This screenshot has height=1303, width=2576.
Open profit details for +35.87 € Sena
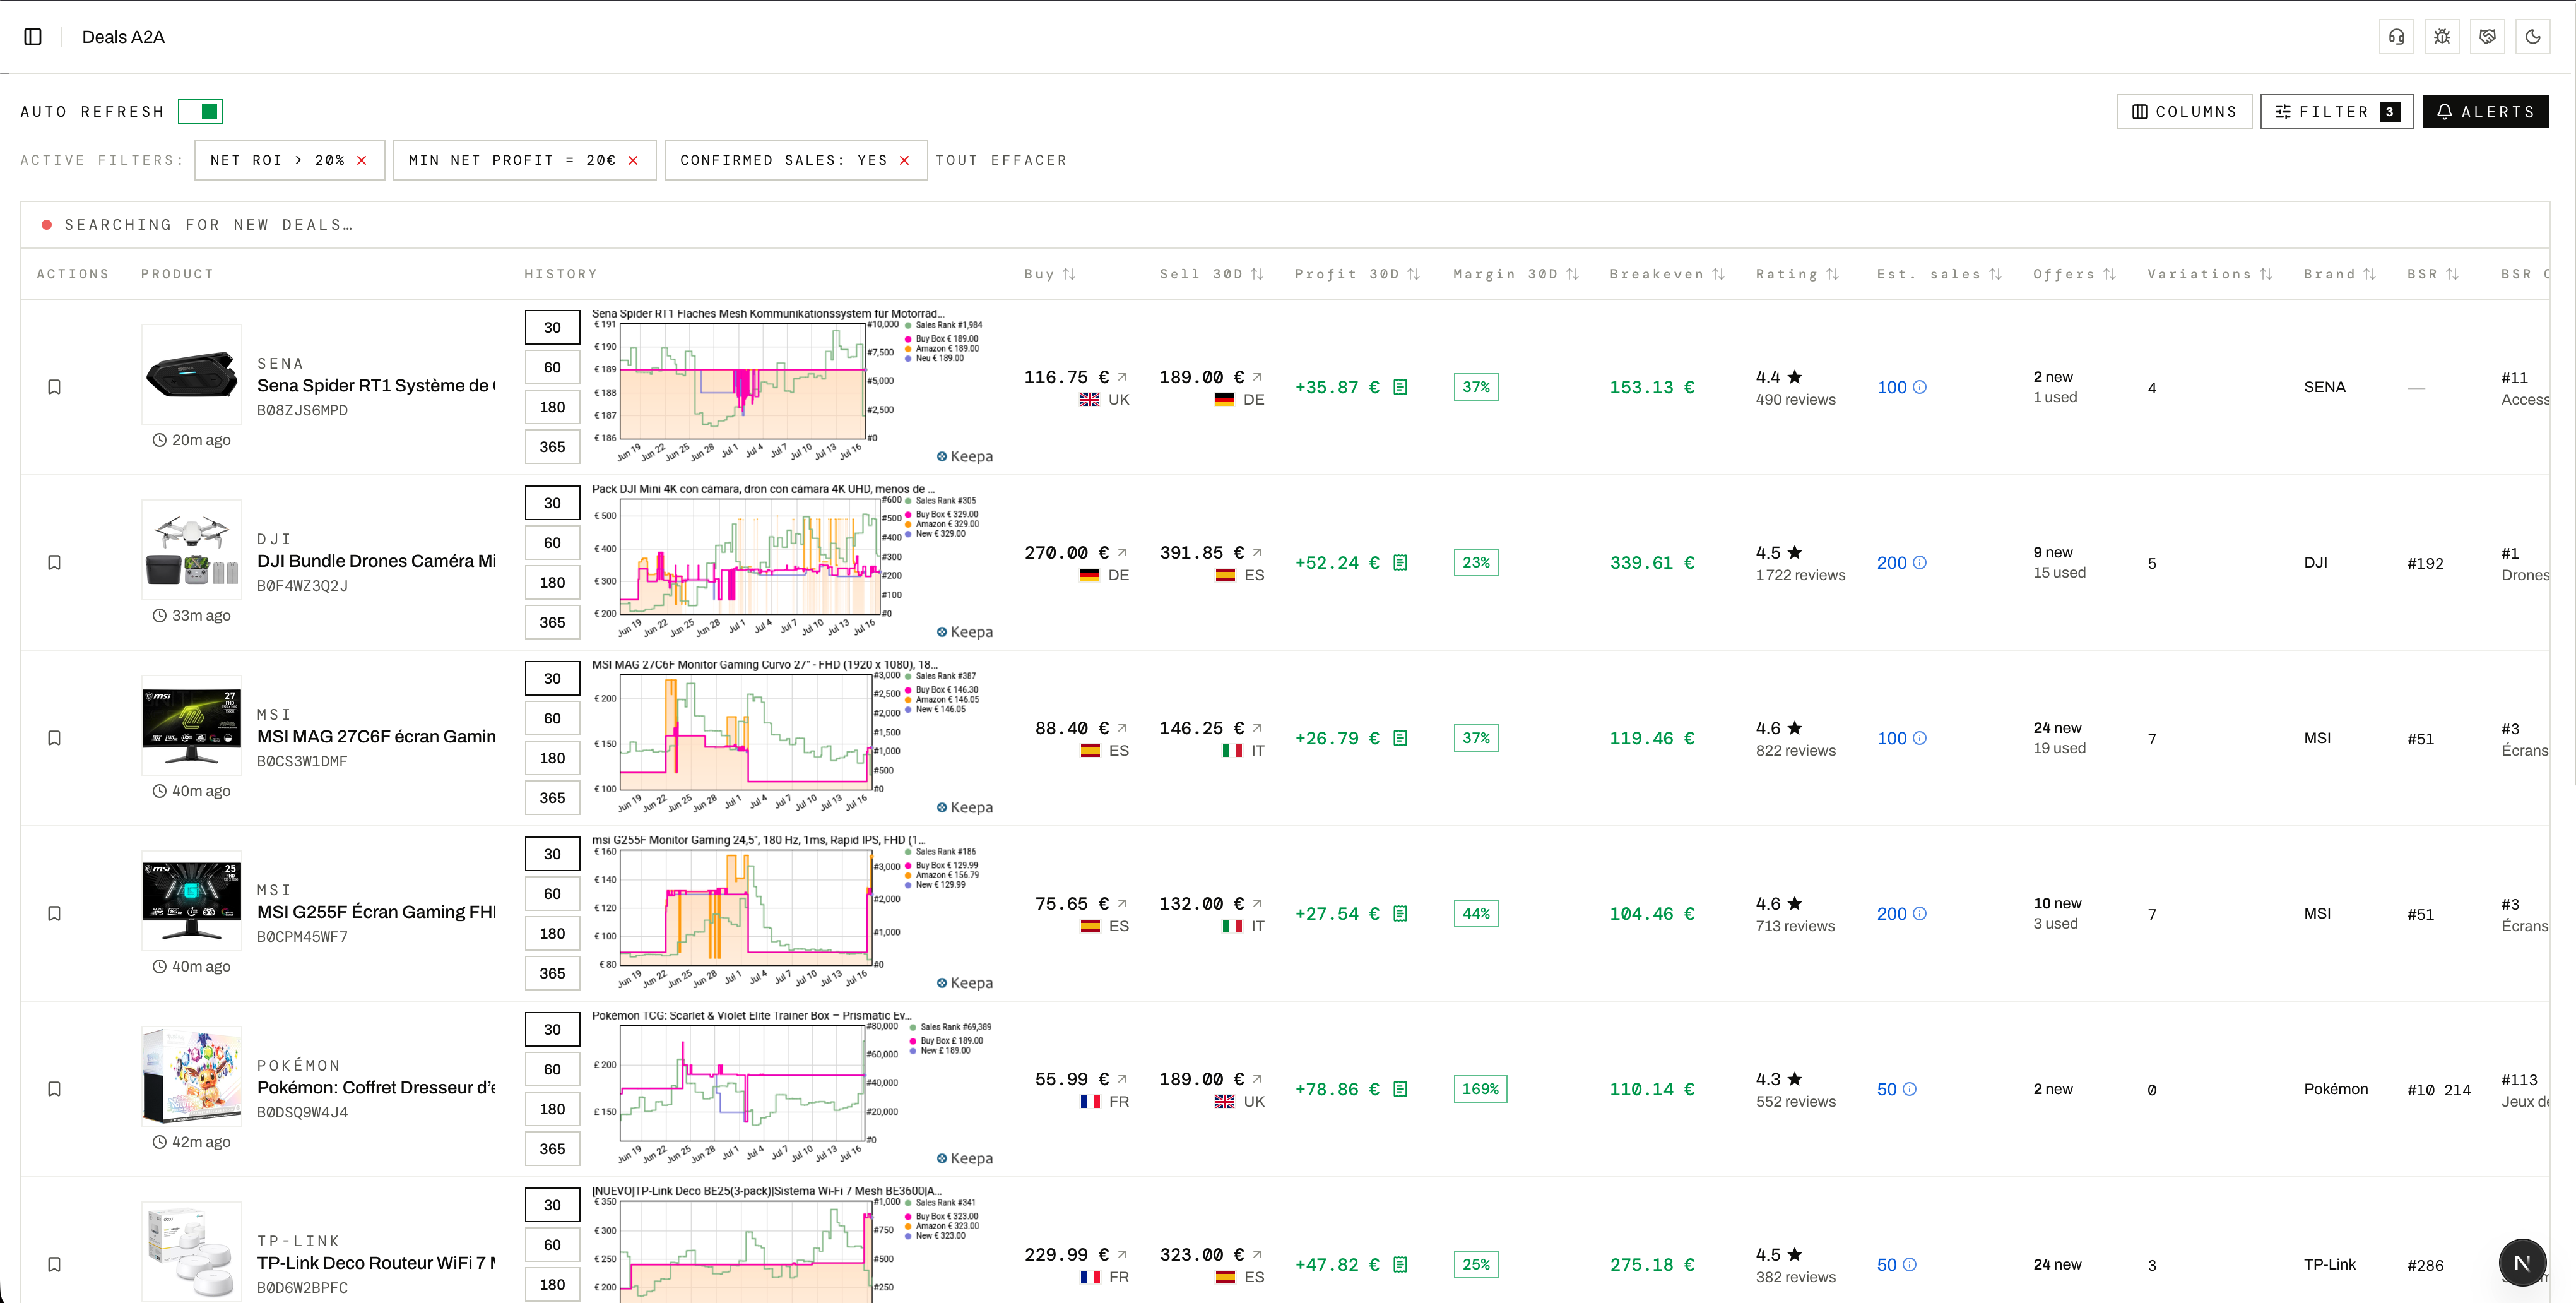tap(1400, 387)
